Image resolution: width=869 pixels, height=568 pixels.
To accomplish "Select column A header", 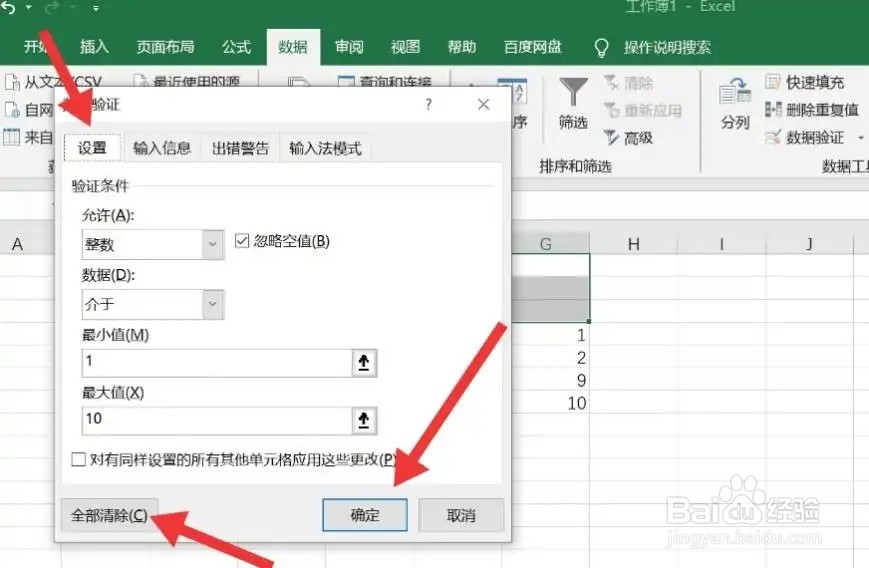I will pyautogui.click(x=18, y=244).
